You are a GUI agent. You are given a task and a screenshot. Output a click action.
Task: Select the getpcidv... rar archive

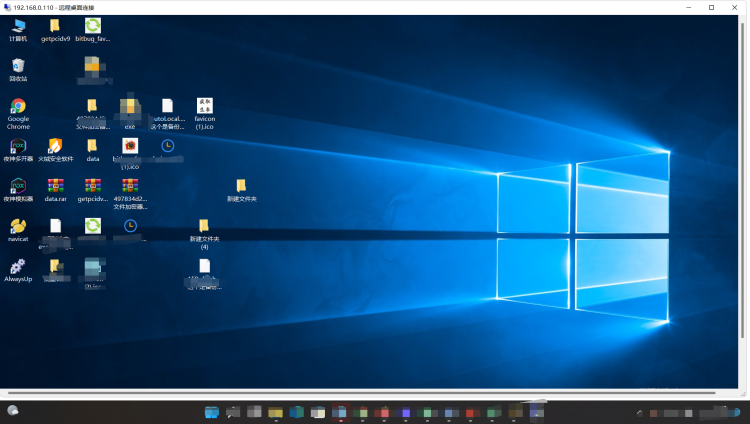pyautogui.click(x=93, y=190)
